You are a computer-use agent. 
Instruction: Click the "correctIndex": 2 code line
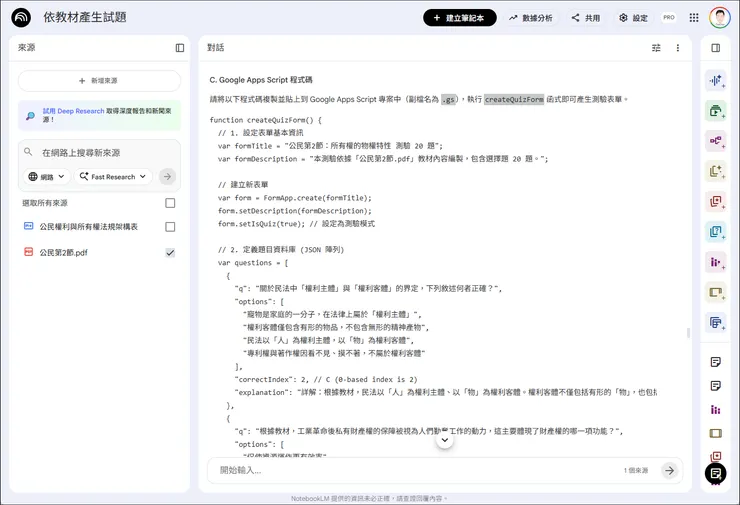[326, 379]
